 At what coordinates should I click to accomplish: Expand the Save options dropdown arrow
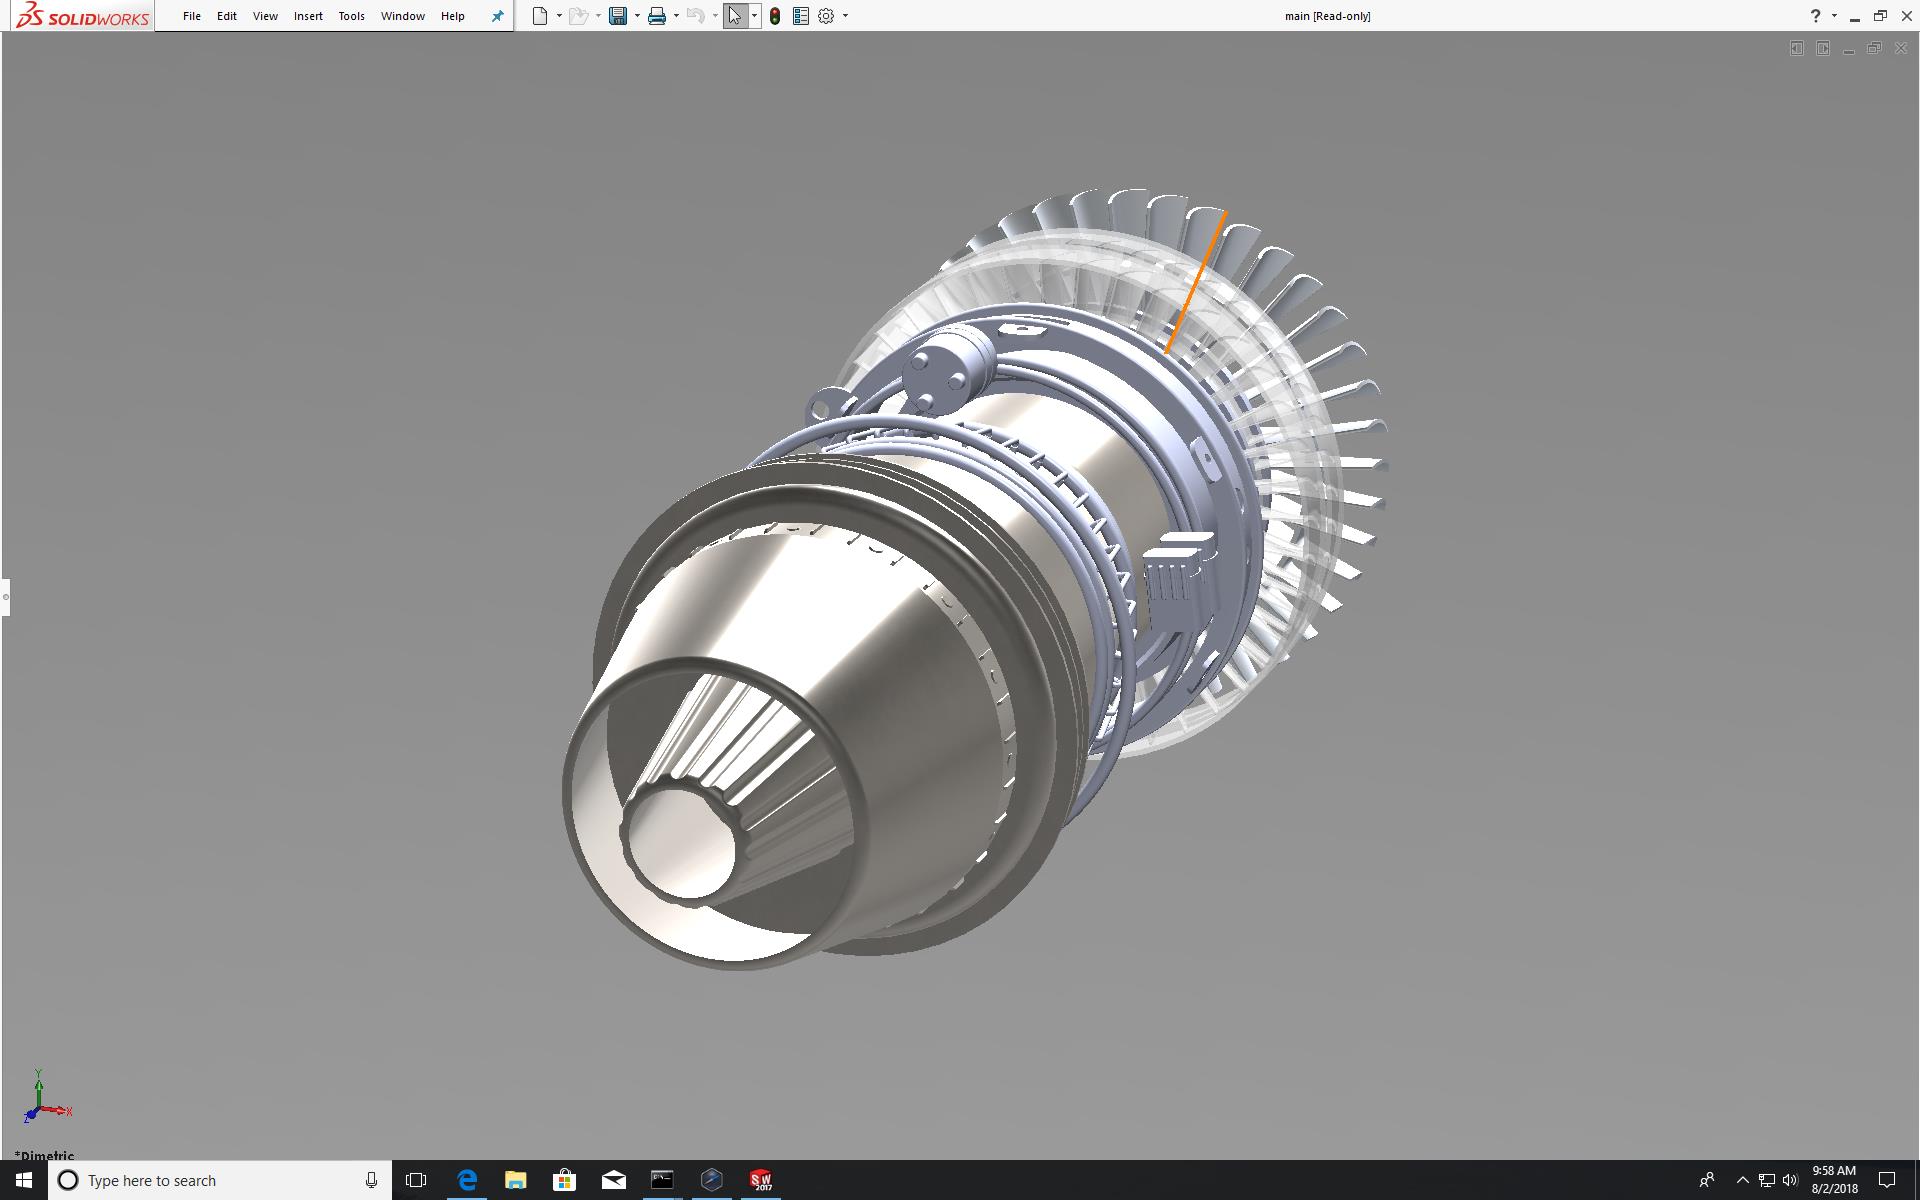point(637,16)
